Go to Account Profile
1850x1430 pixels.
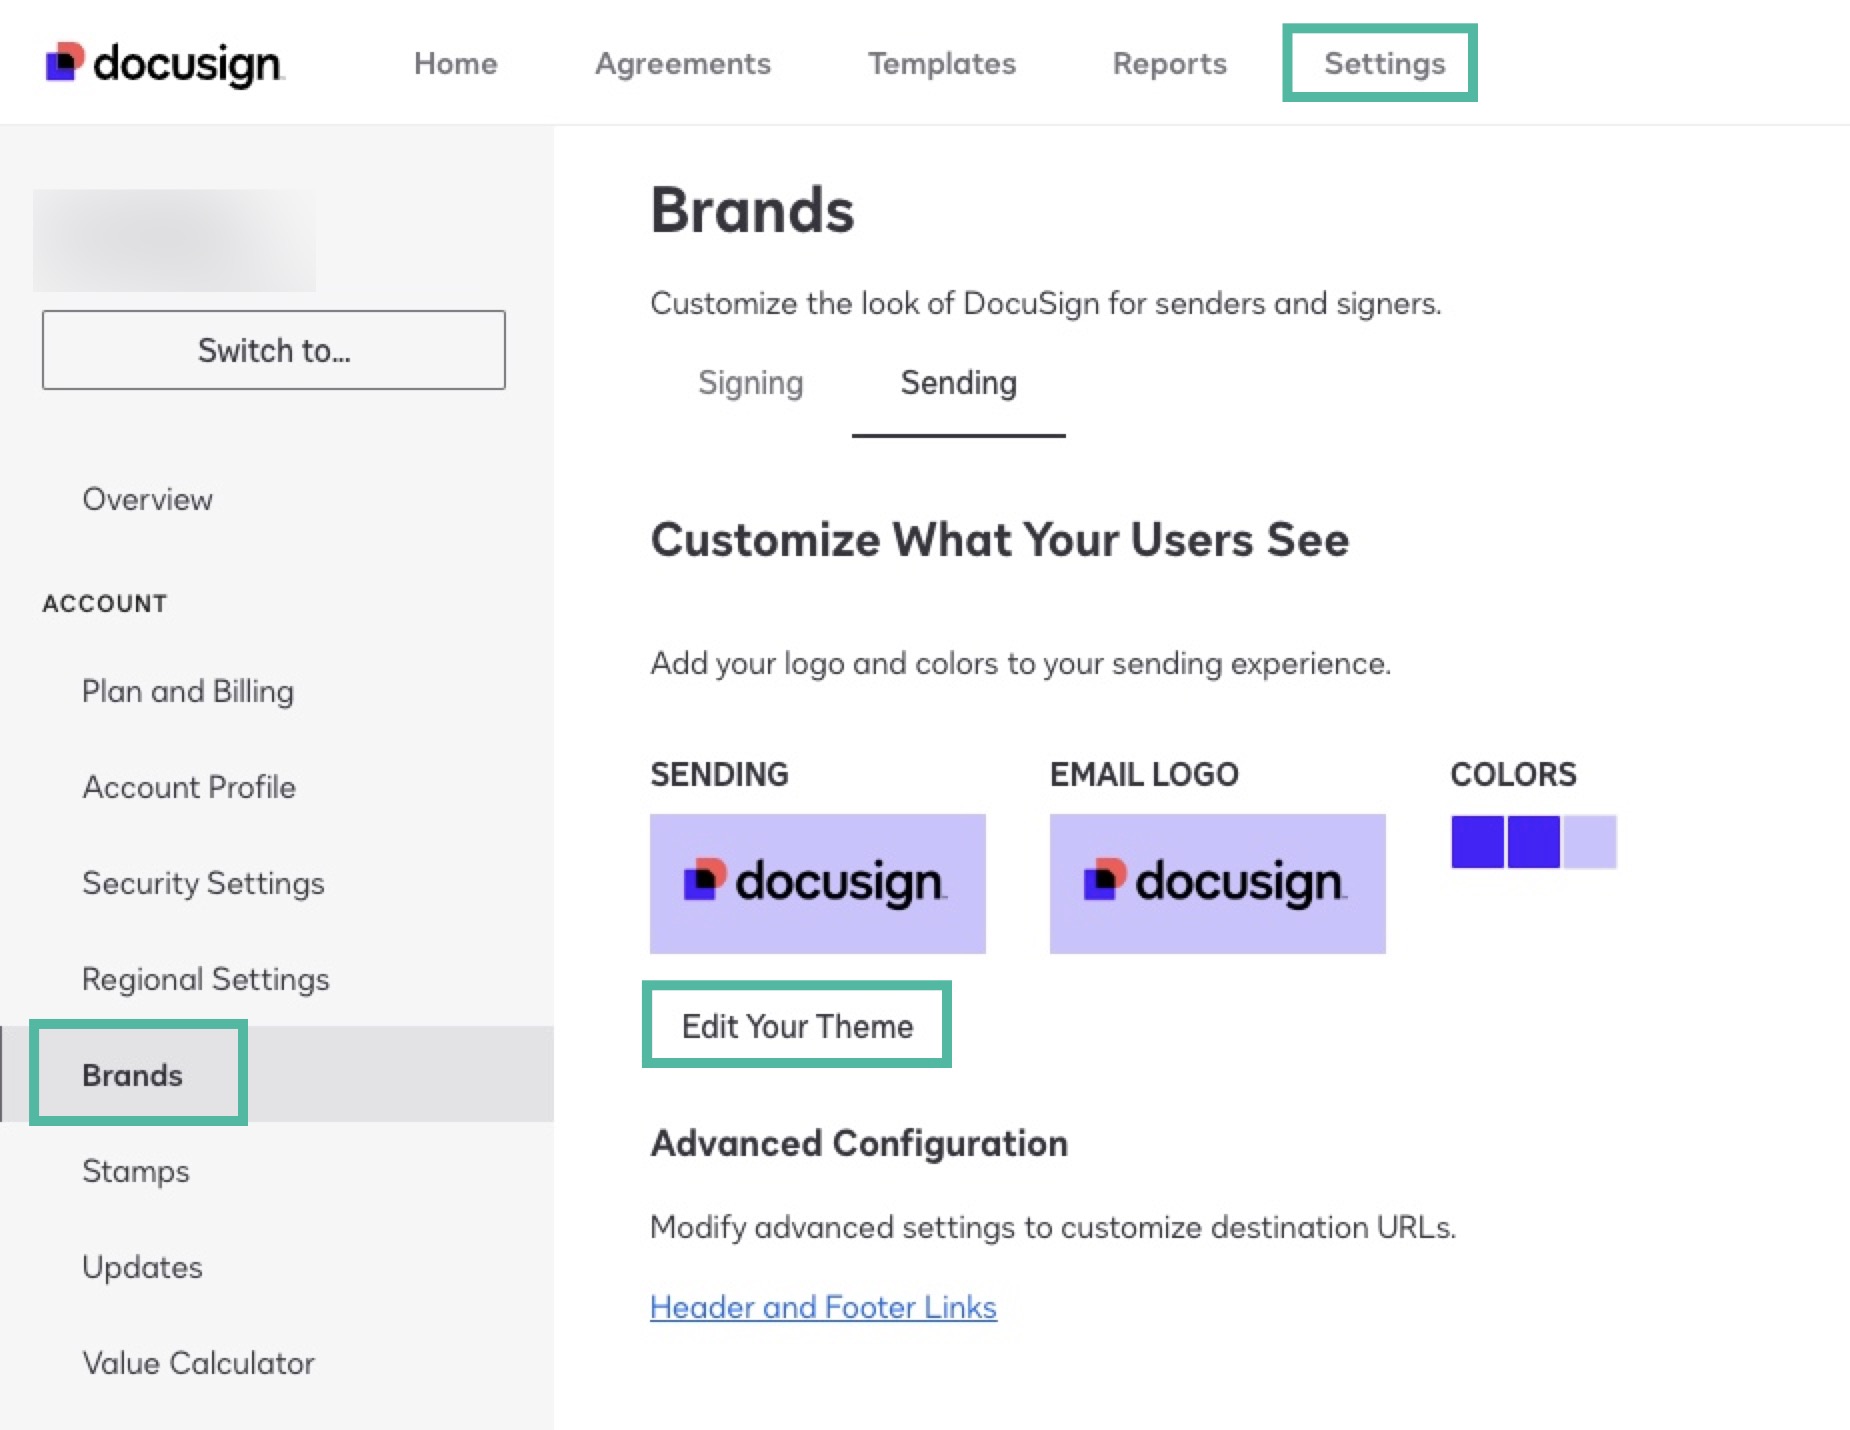(189, 787)
